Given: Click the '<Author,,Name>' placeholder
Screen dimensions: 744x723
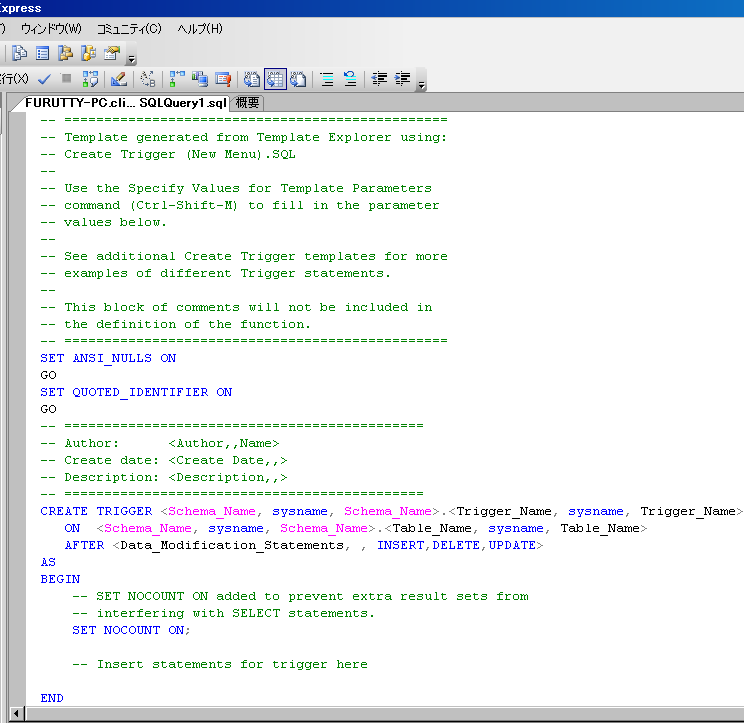Looking at the screenshot, I should coord(224,443).
